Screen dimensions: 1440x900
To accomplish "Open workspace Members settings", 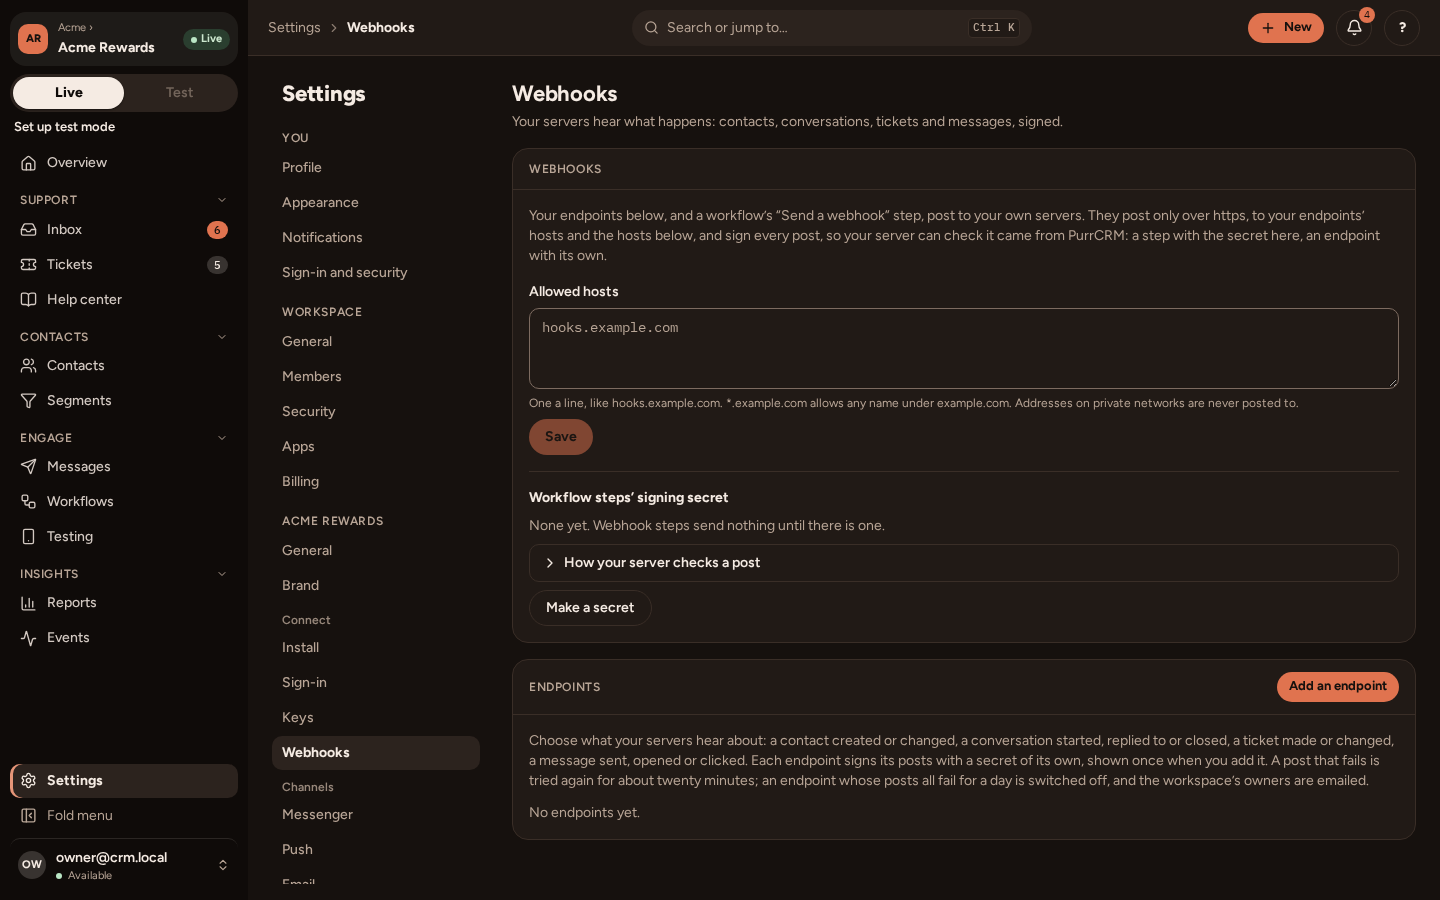I will pyautogui.click(x=376, y=377).
